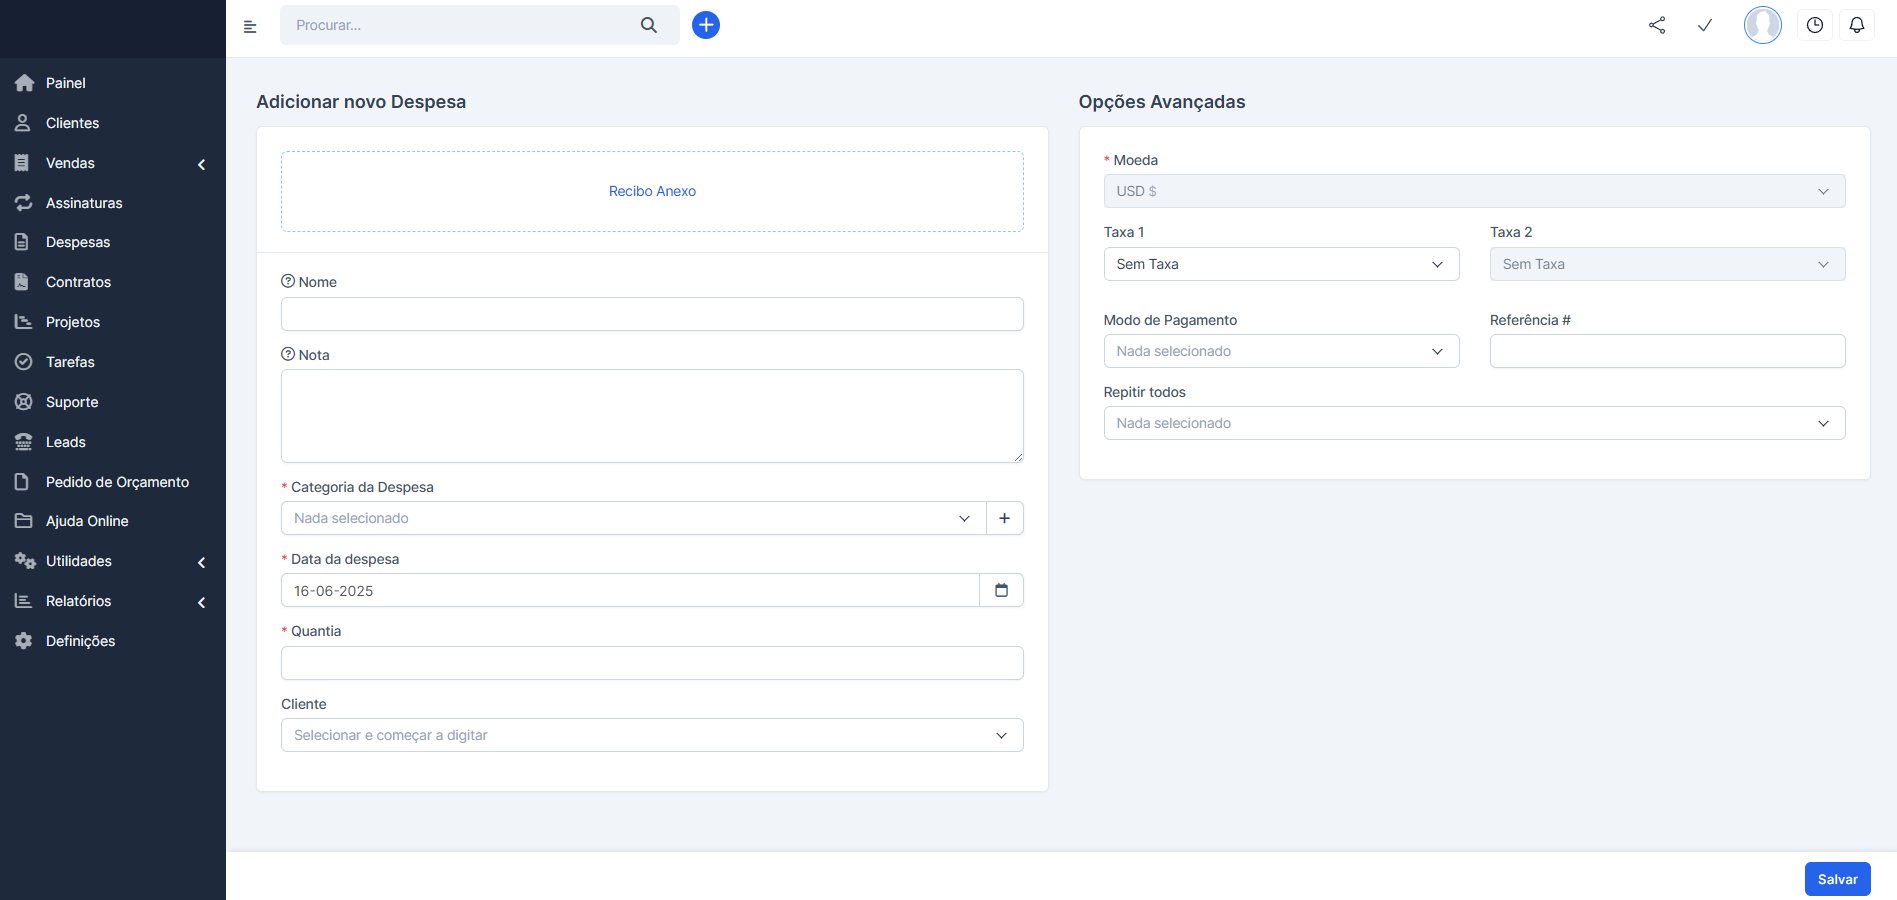Viewport: 1897px width, 900px height.
Task: Click the search magnifier icon
Action: (x=649, y=25)
